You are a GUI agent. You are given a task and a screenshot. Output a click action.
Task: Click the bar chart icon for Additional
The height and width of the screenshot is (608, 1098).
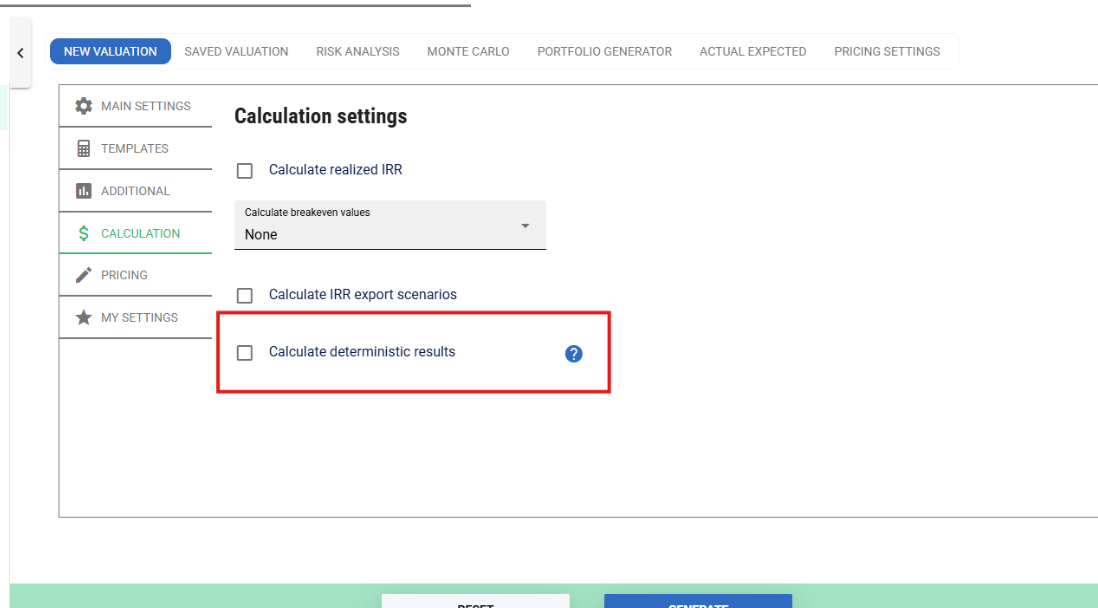pyautogui.click(x=84, y=191)
